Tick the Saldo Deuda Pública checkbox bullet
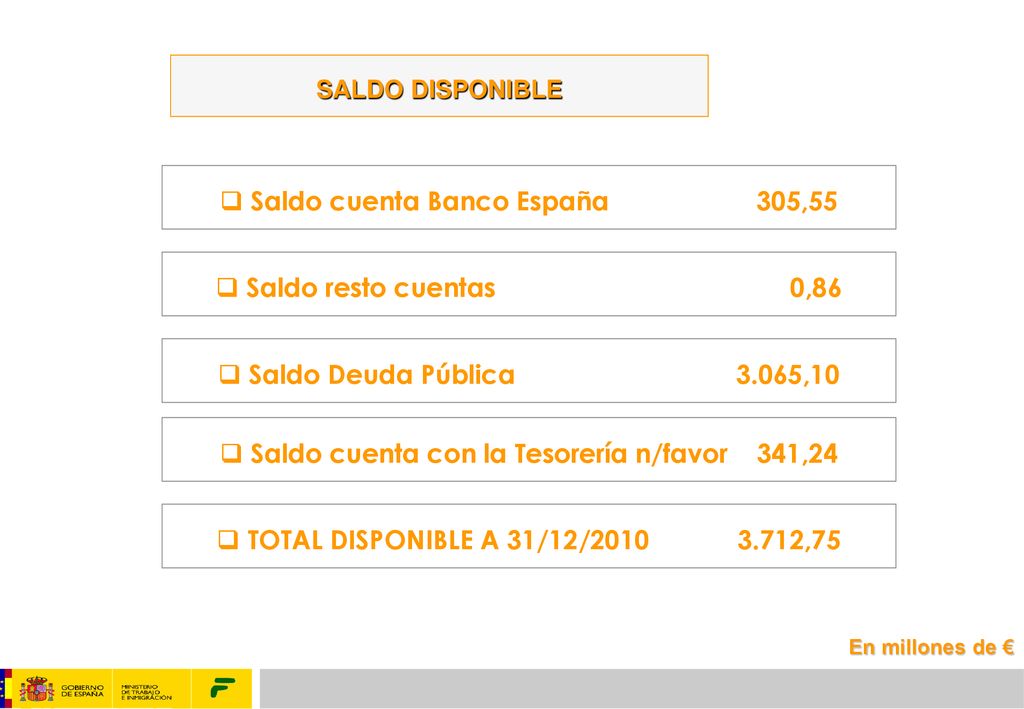Screen dimensions: 1024x709 [x=229, y=373]
